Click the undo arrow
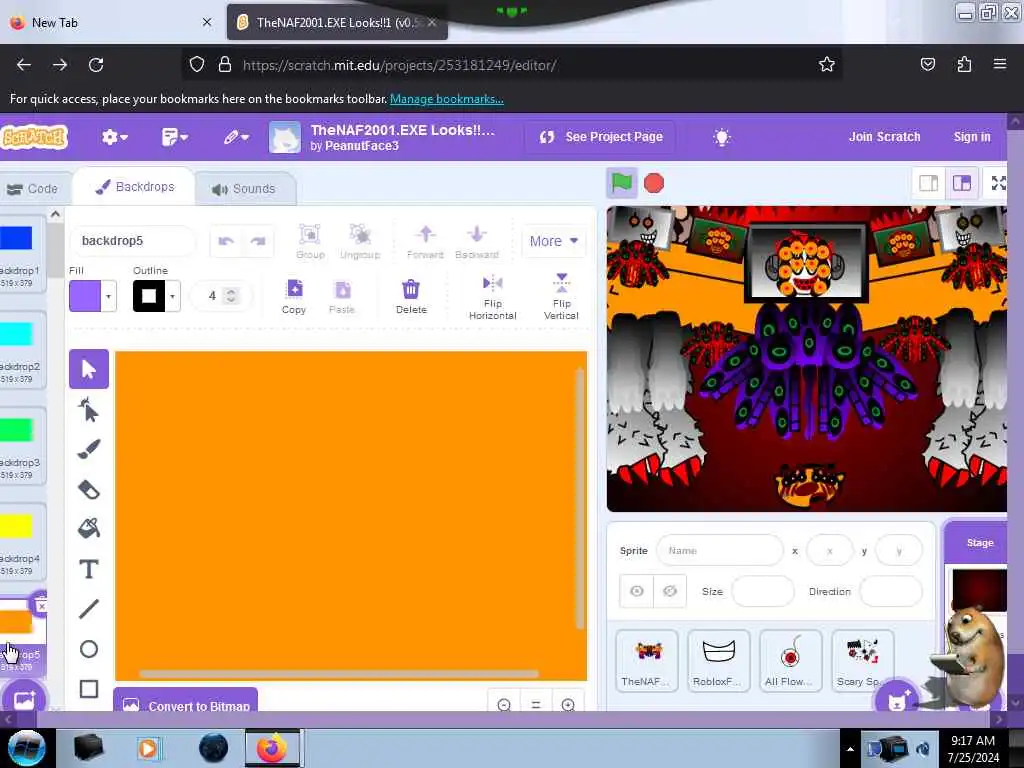Viewport: 1024px width, 768px height. coord(226,241)
